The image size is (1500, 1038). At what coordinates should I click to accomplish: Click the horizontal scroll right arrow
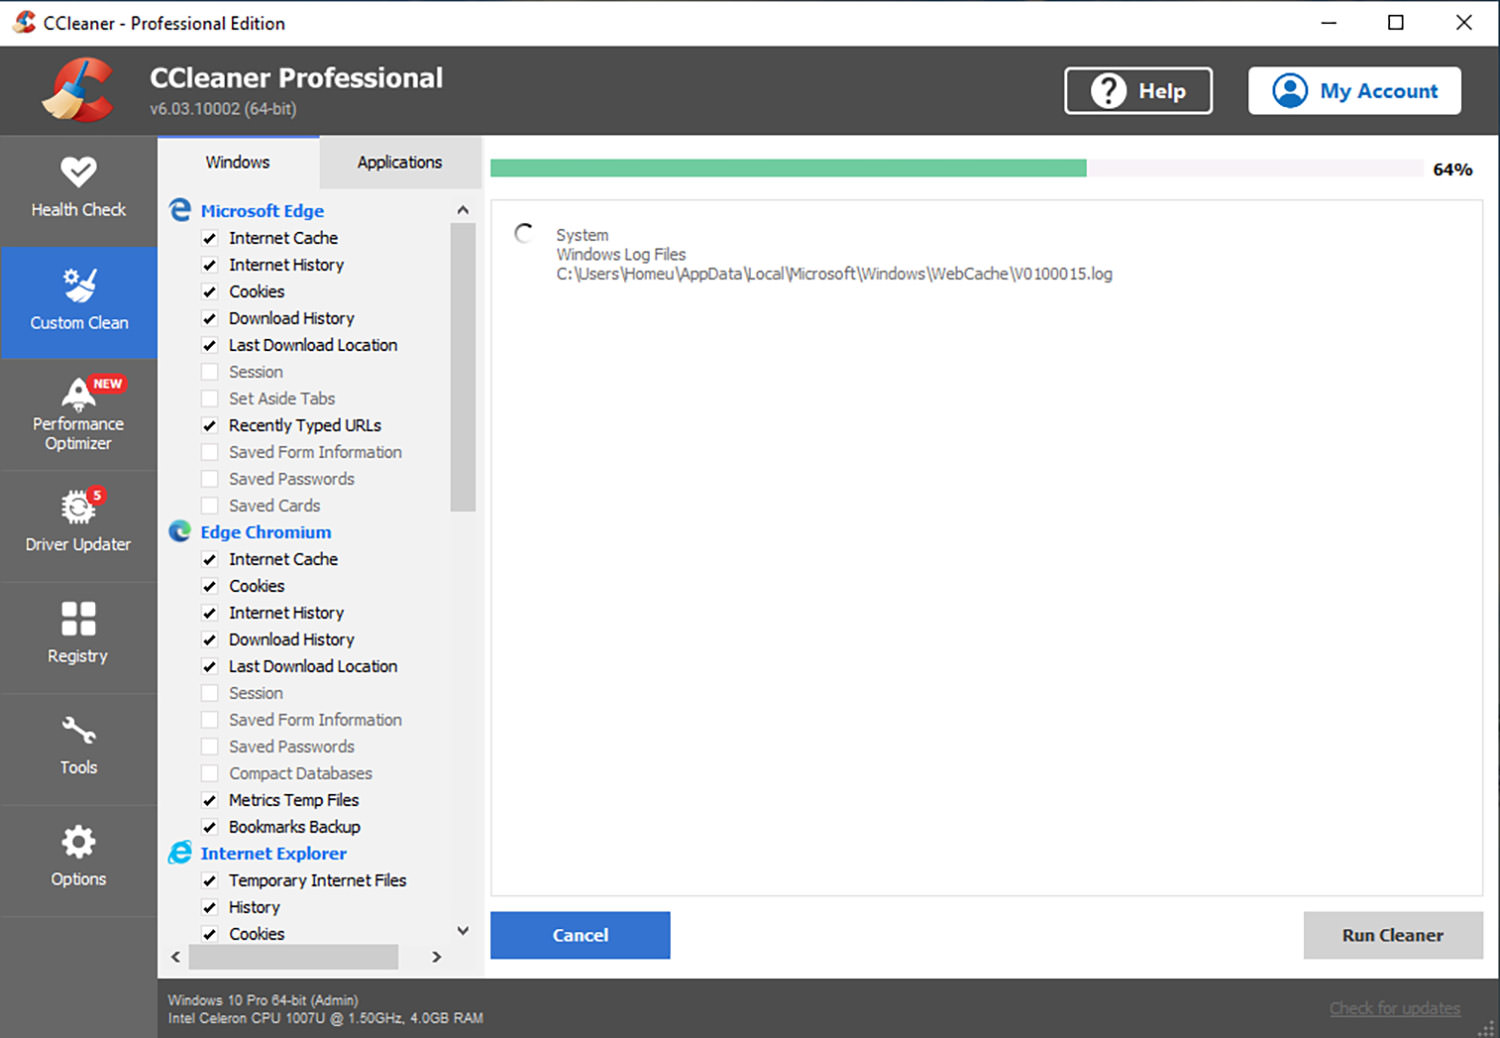point(437,957)
